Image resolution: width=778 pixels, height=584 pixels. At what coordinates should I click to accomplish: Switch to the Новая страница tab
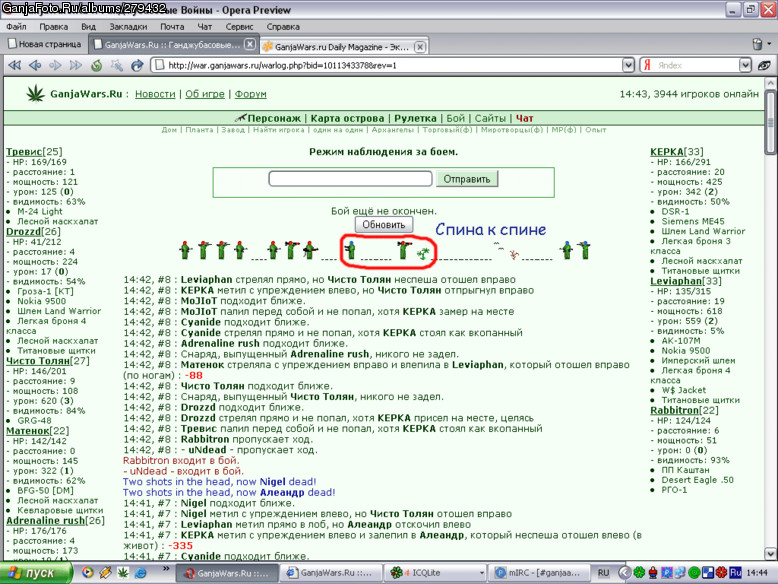click(45, 44)
